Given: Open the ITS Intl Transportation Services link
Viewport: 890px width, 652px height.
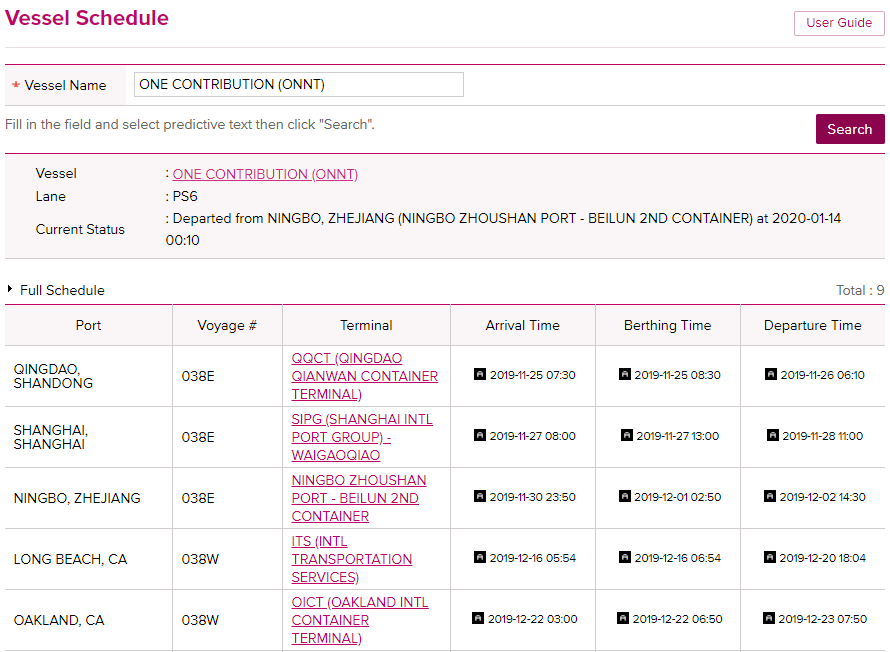Looking at the screenshot, I should point(351,559).
